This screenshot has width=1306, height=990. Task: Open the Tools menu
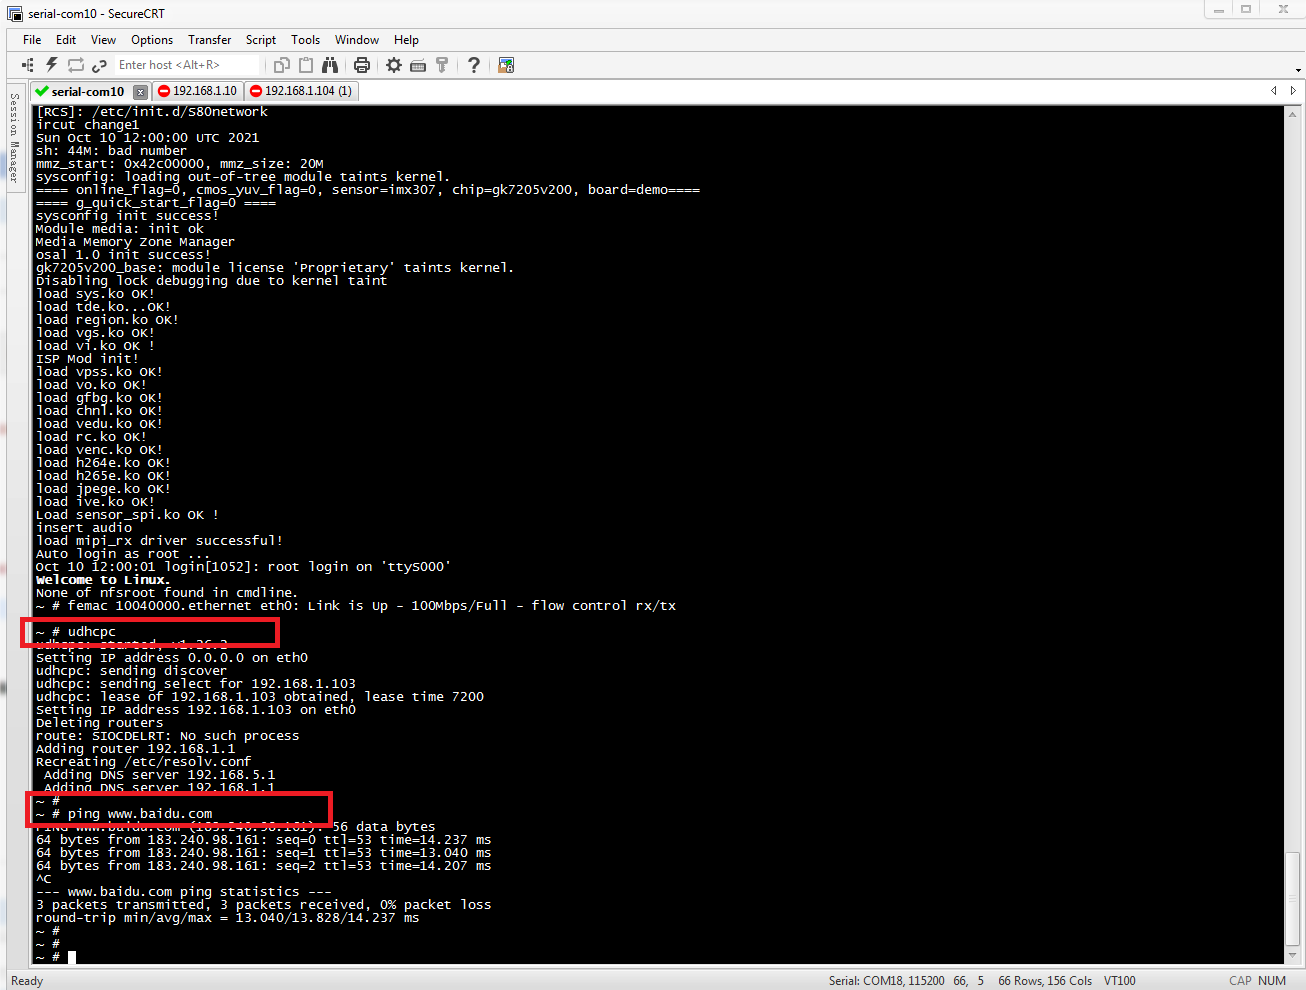click(306, 40)
